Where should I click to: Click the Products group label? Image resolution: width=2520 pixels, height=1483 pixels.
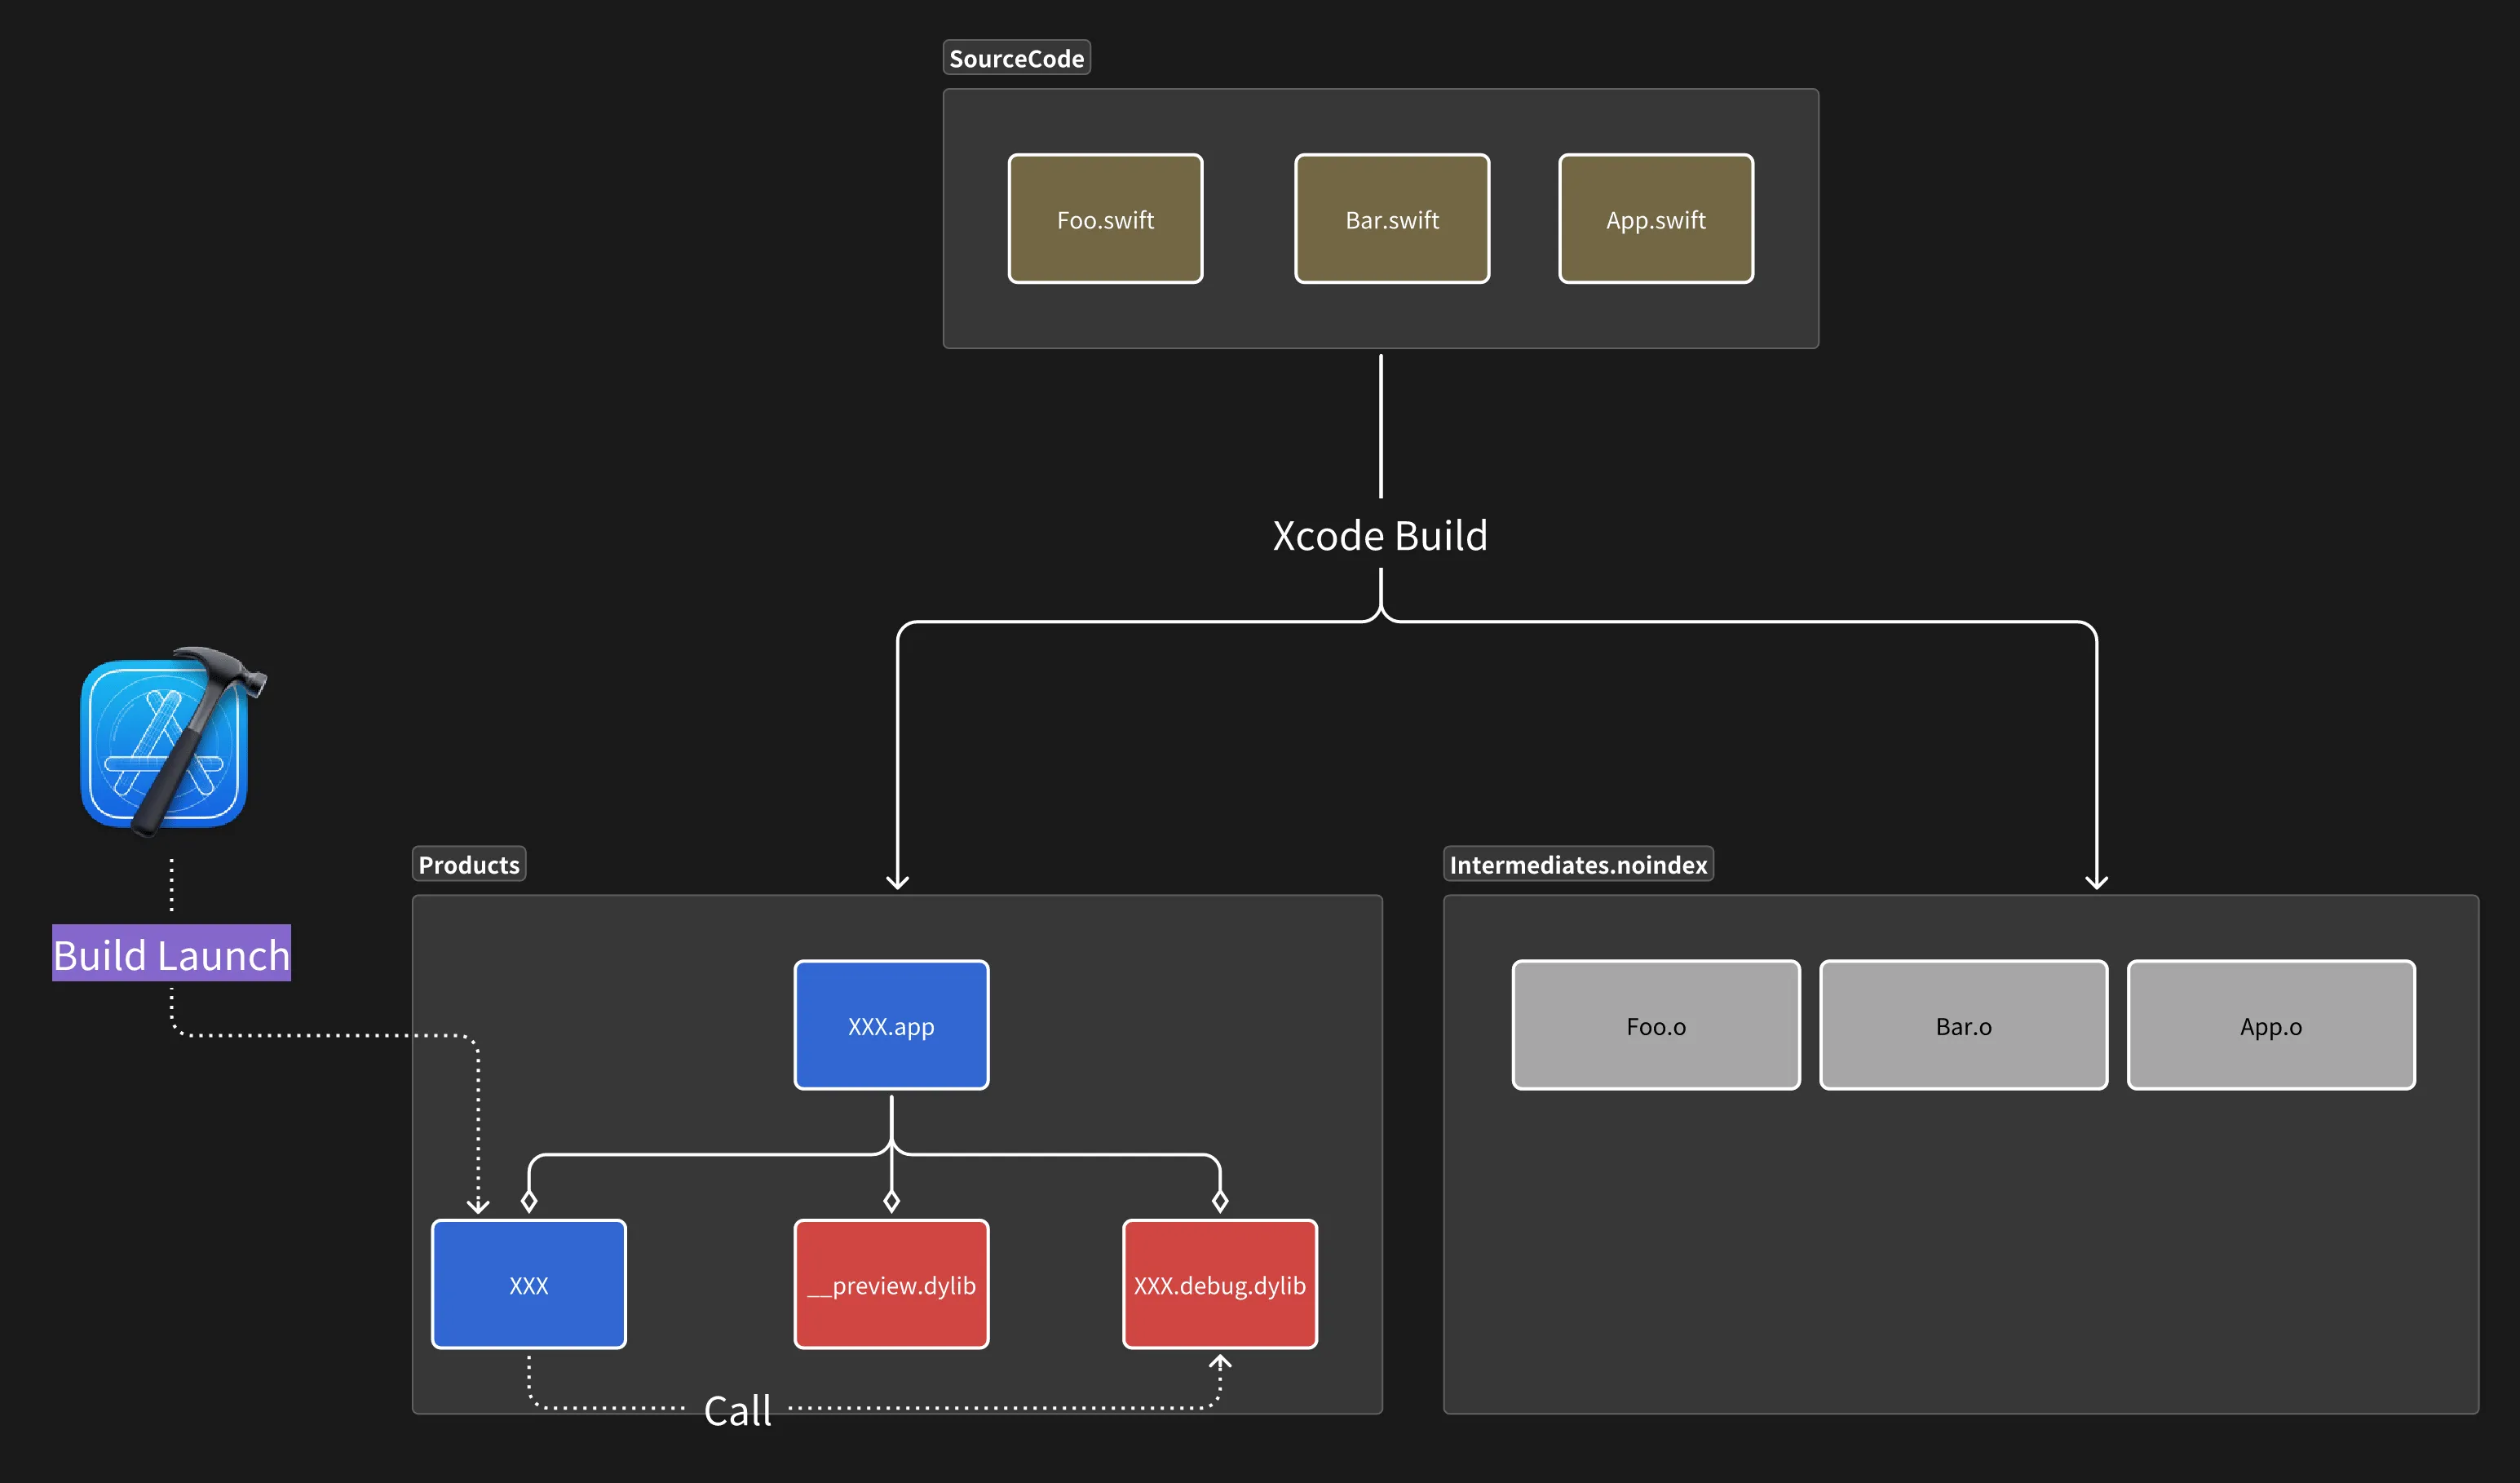tap(468, 864)
